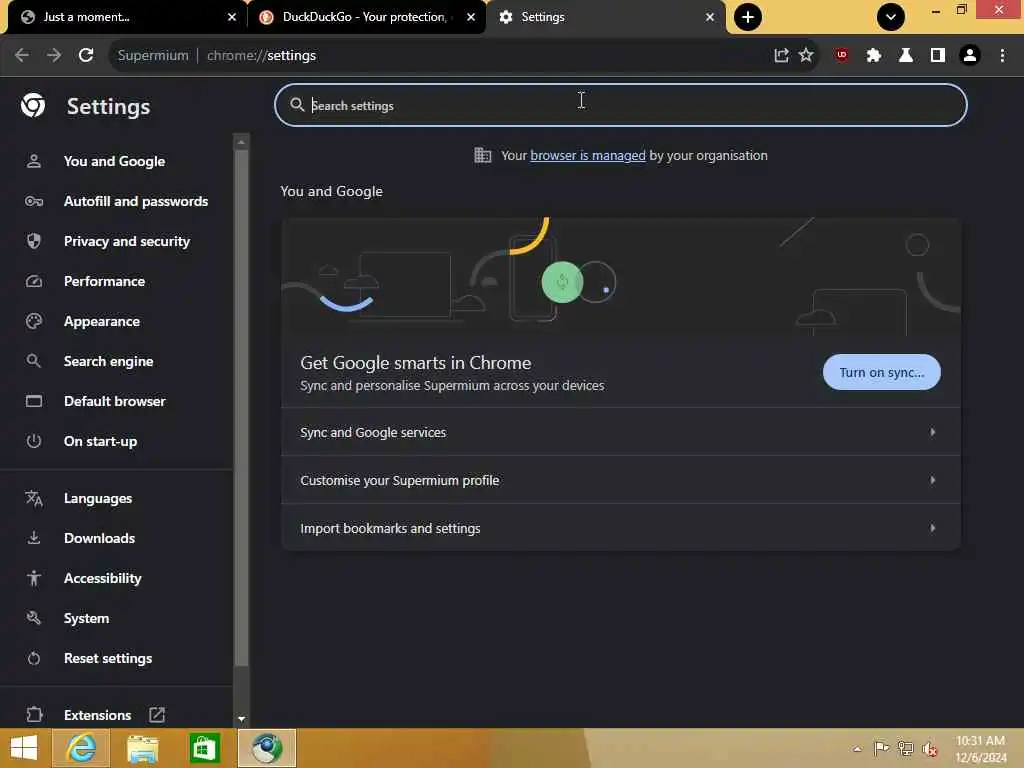The height and width of the screenshot is (768, 1024).
Task: Open the Windows Start button
Action: (x=24, y=748)
